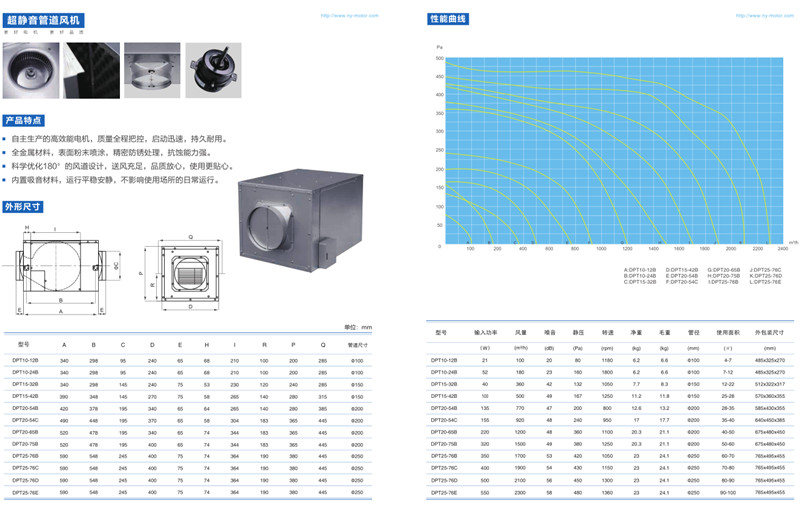Click the fan impeller thumbnail image

(31, 69)
